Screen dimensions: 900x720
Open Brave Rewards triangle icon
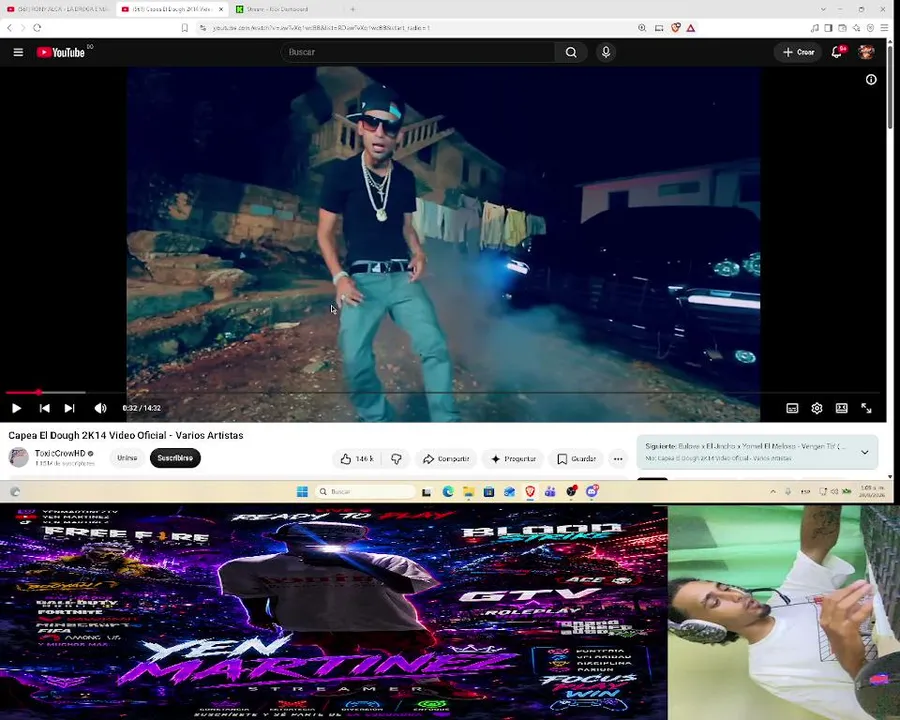coord(691,28)
